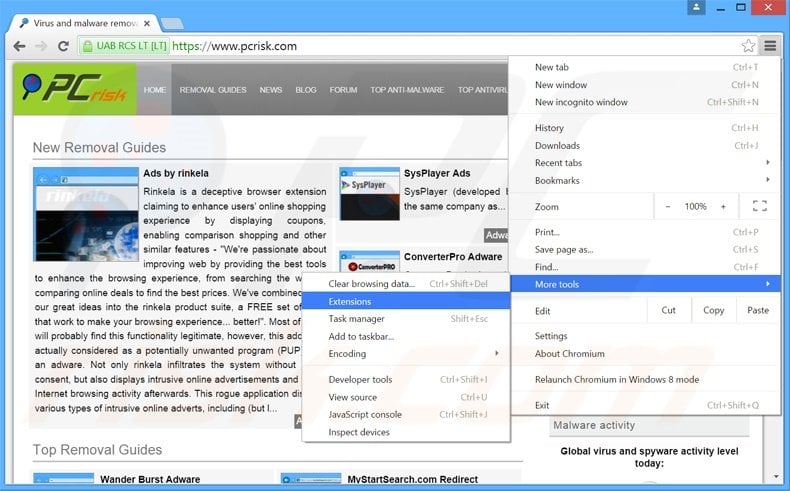Open FORUM nav link

[x=344, y=90]
